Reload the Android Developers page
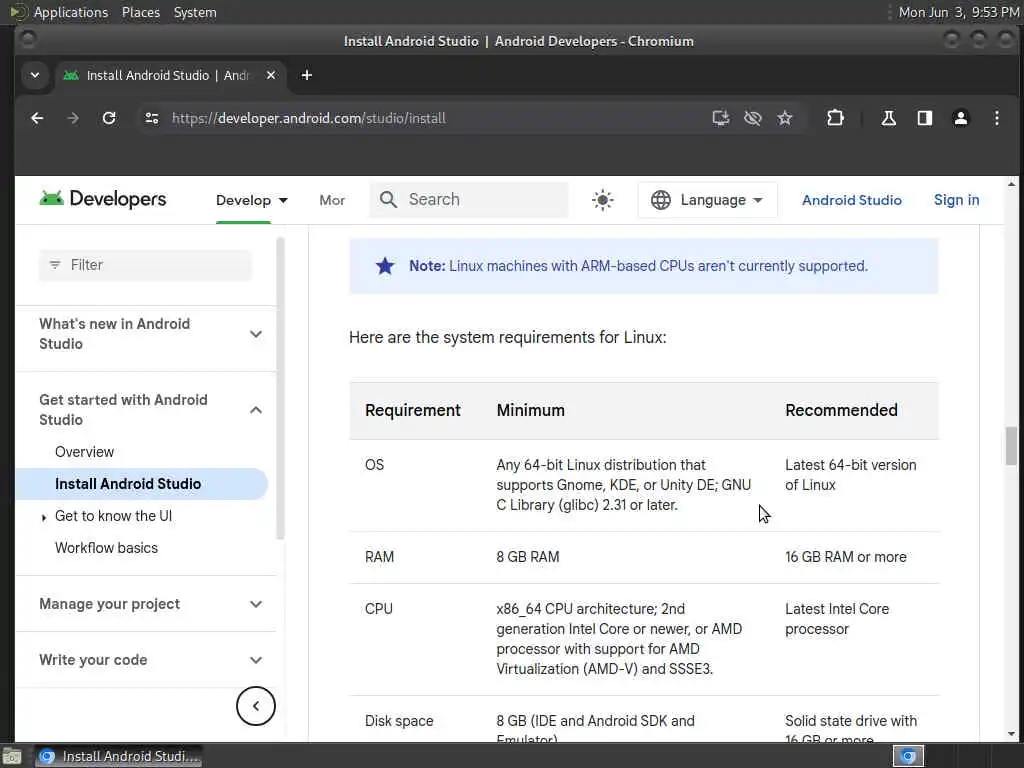Viewport: 1024px width, 768px height. click(109, 118)
